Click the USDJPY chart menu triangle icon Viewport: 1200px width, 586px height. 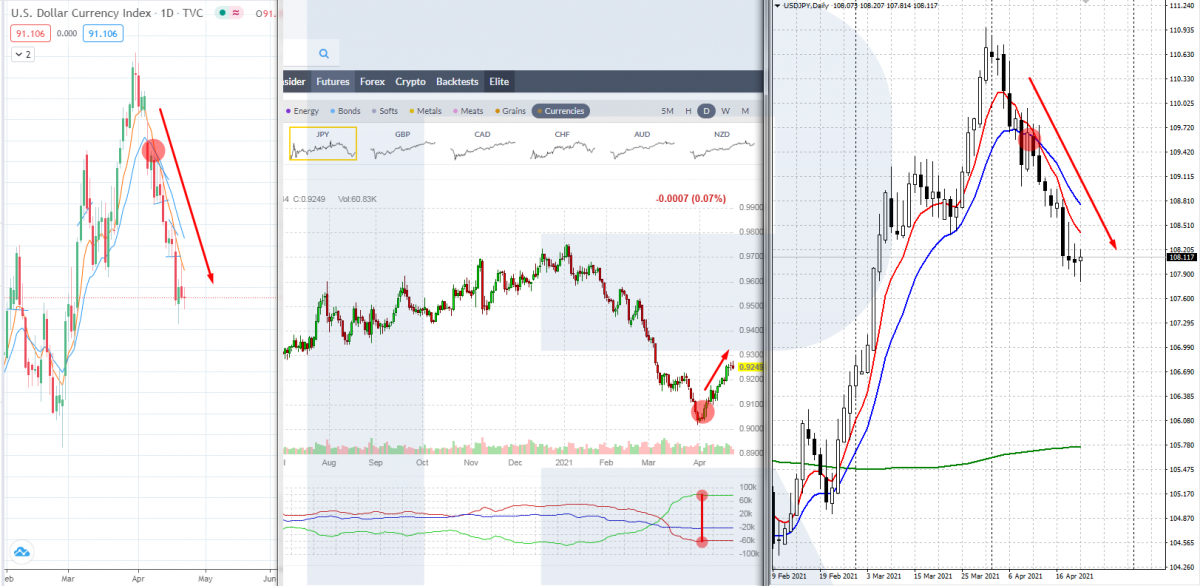point(778,5)
